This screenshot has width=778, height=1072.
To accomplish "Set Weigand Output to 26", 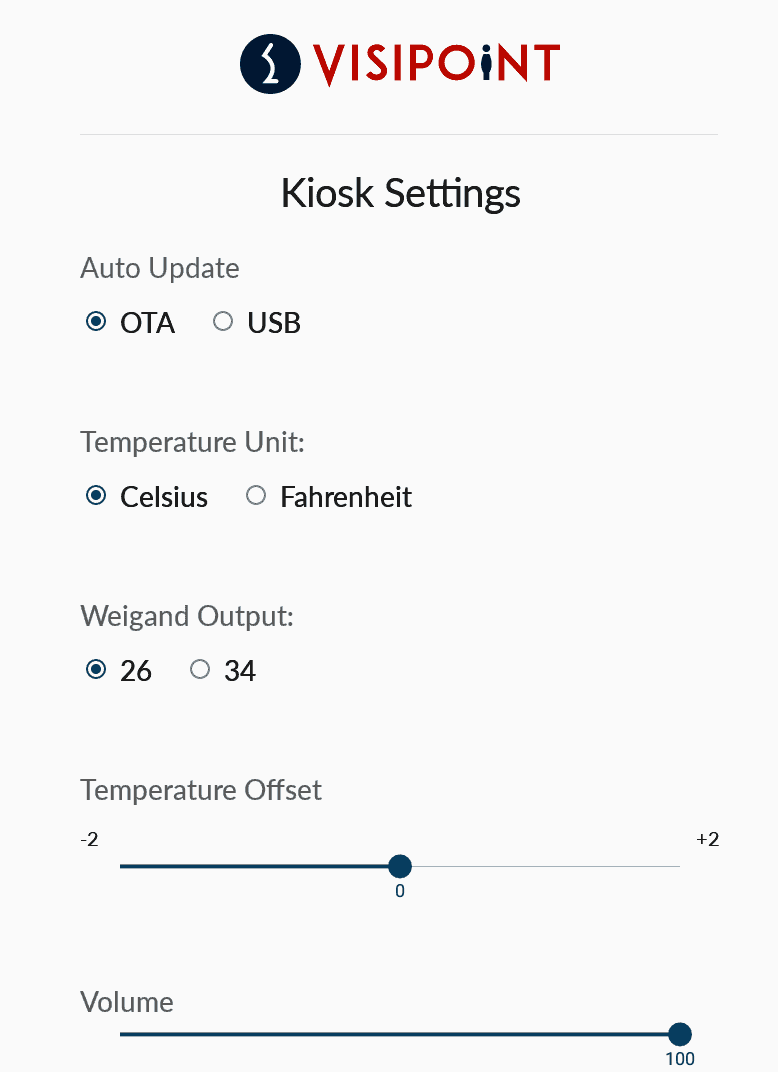I will coord(96,670).
